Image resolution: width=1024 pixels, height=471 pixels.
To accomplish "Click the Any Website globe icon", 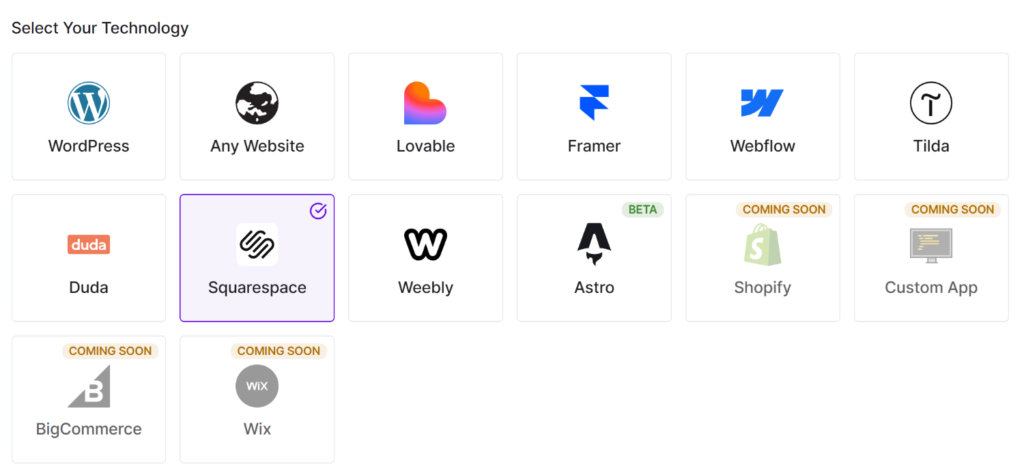I will 257,103.
